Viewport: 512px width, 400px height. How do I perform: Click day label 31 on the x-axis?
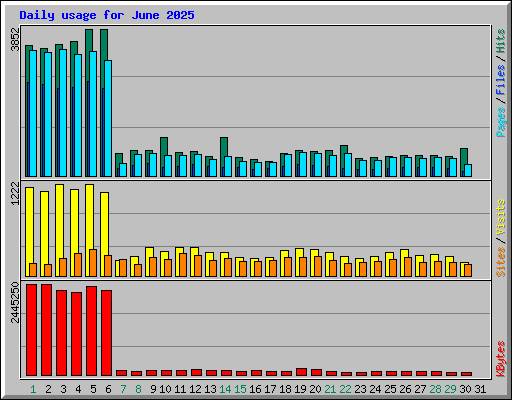click(x=480, y=389)
